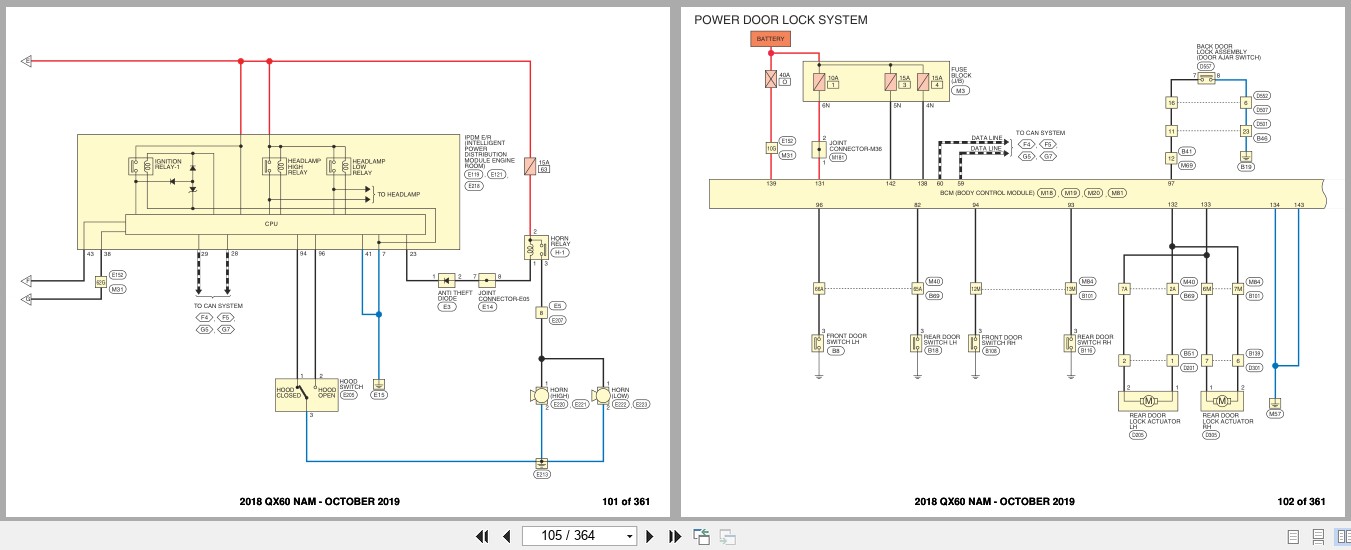Select the orange BATTERY box
1351x550 pixels.
click(x=771, y=38)
